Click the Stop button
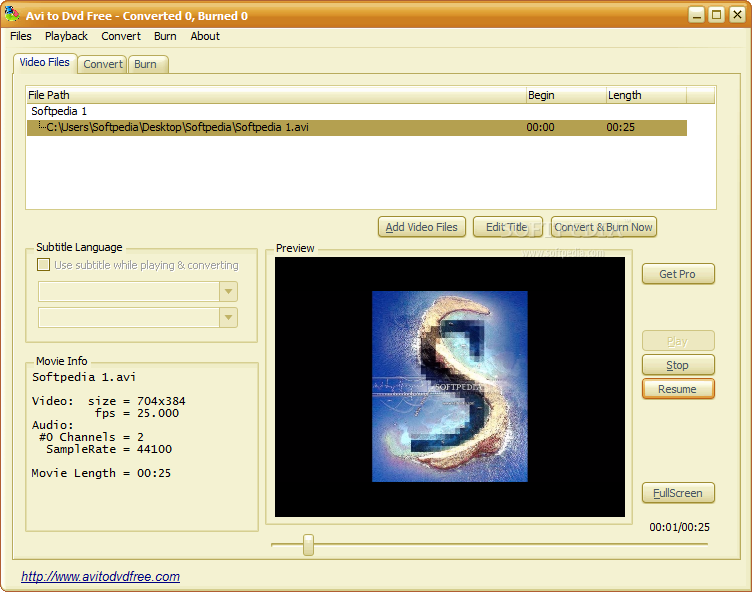 (x=678, y=365)
